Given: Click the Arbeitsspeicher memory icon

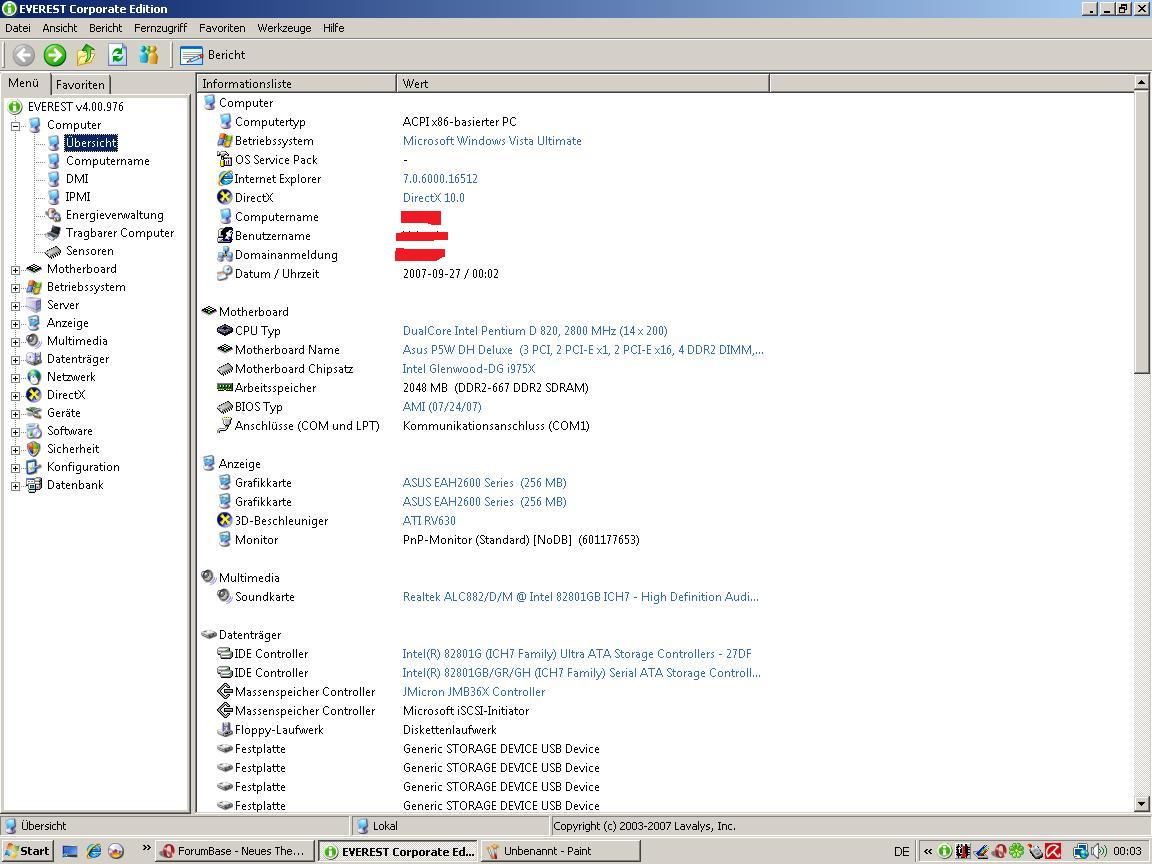Looking at the screenshot, I should [x=225, y=387].
